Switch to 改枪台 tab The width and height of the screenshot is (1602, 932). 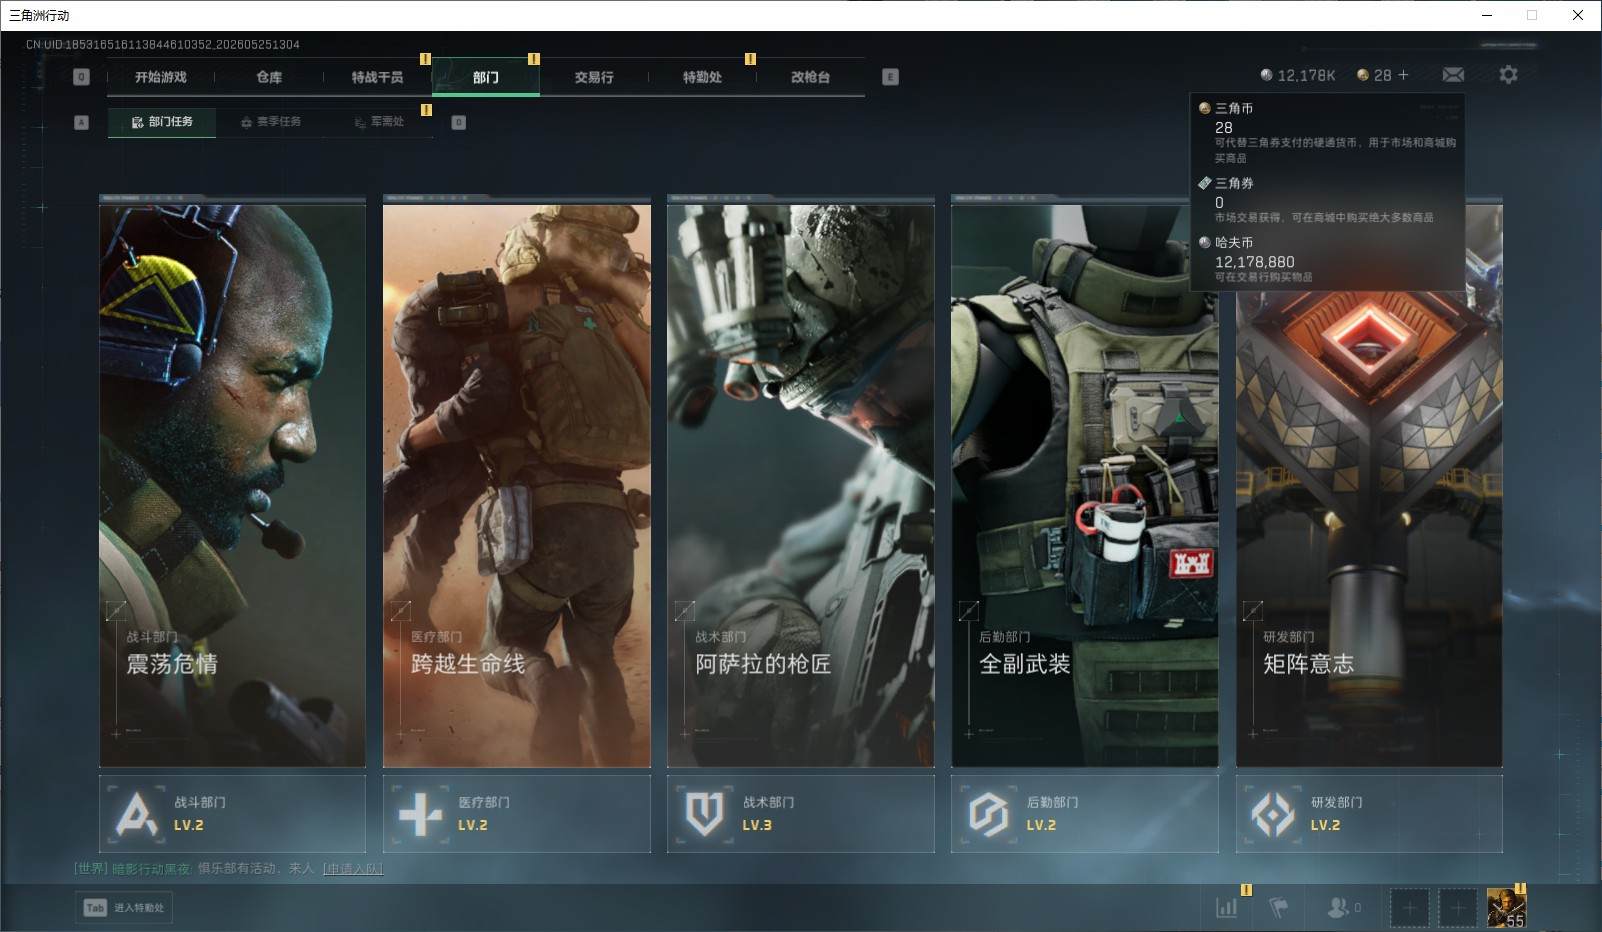pyautogui.click(x=810, y=77)
